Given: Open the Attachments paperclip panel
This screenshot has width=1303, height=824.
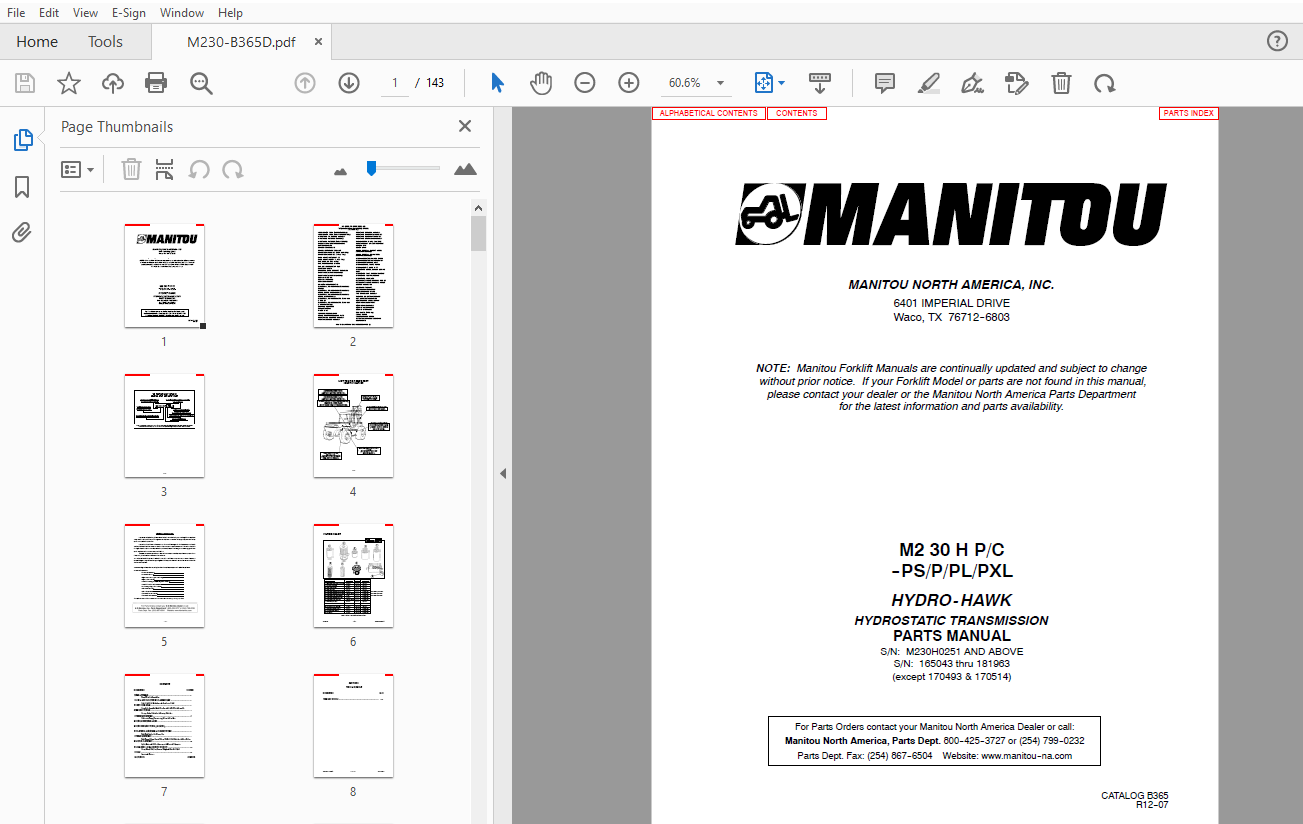Looking at the screenshot, I should 22,233.
